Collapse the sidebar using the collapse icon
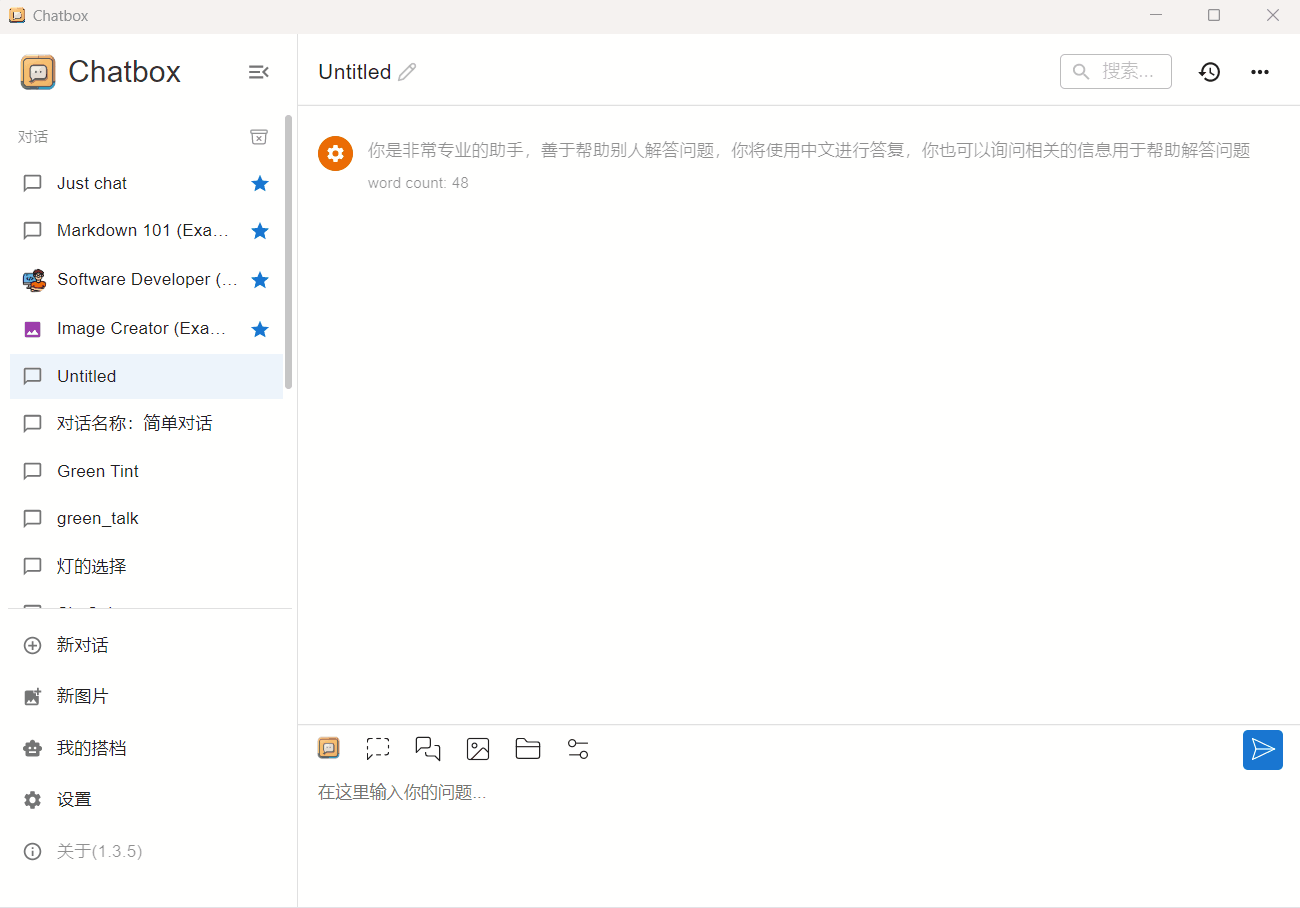 pos(258,71)
